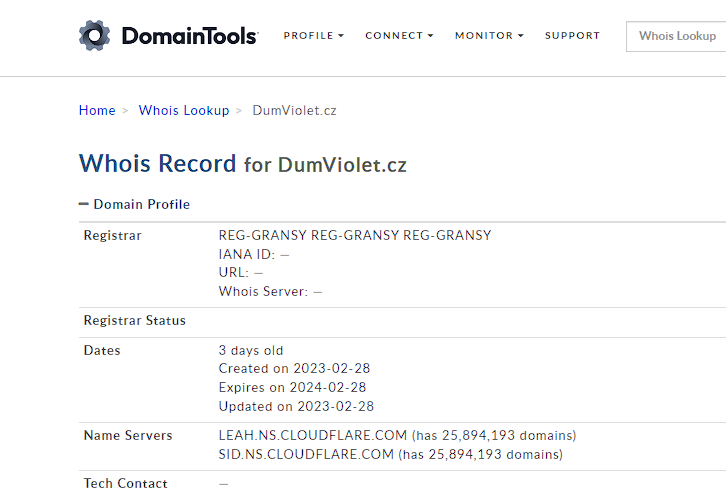Open the MONITOR dropdown menu
The width and height of the screenshot is (726, 490).
click(489, 36)
